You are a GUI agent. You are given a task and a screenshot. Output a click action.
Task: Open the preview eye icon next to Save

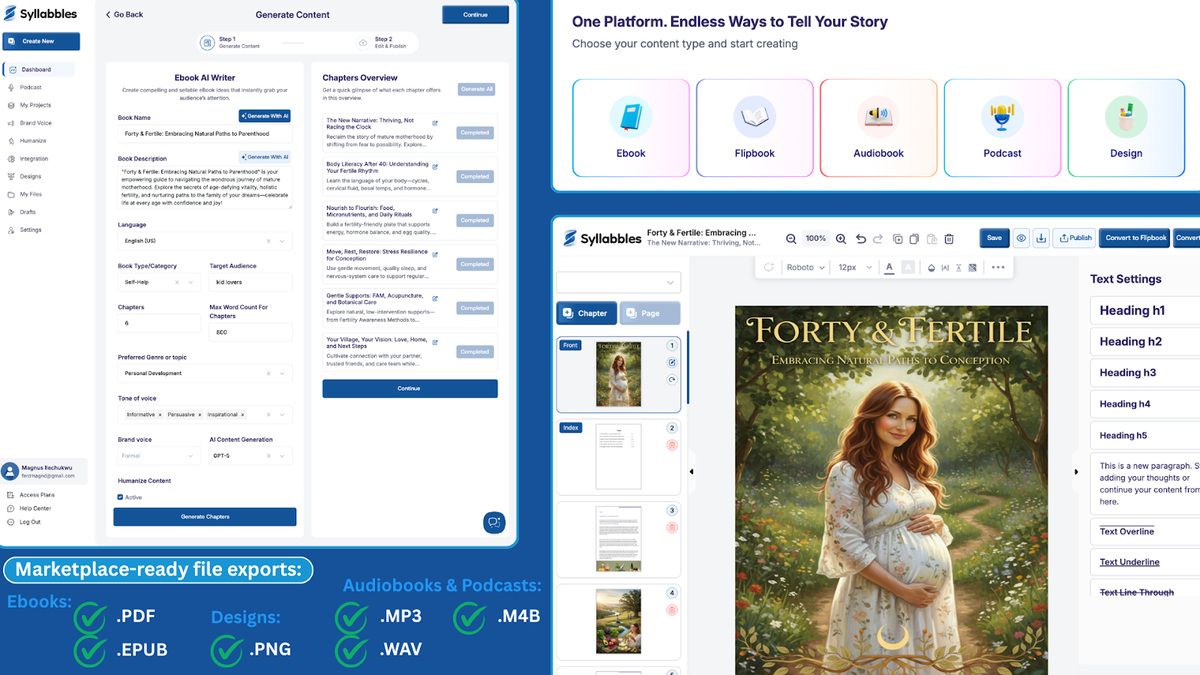1021,238
